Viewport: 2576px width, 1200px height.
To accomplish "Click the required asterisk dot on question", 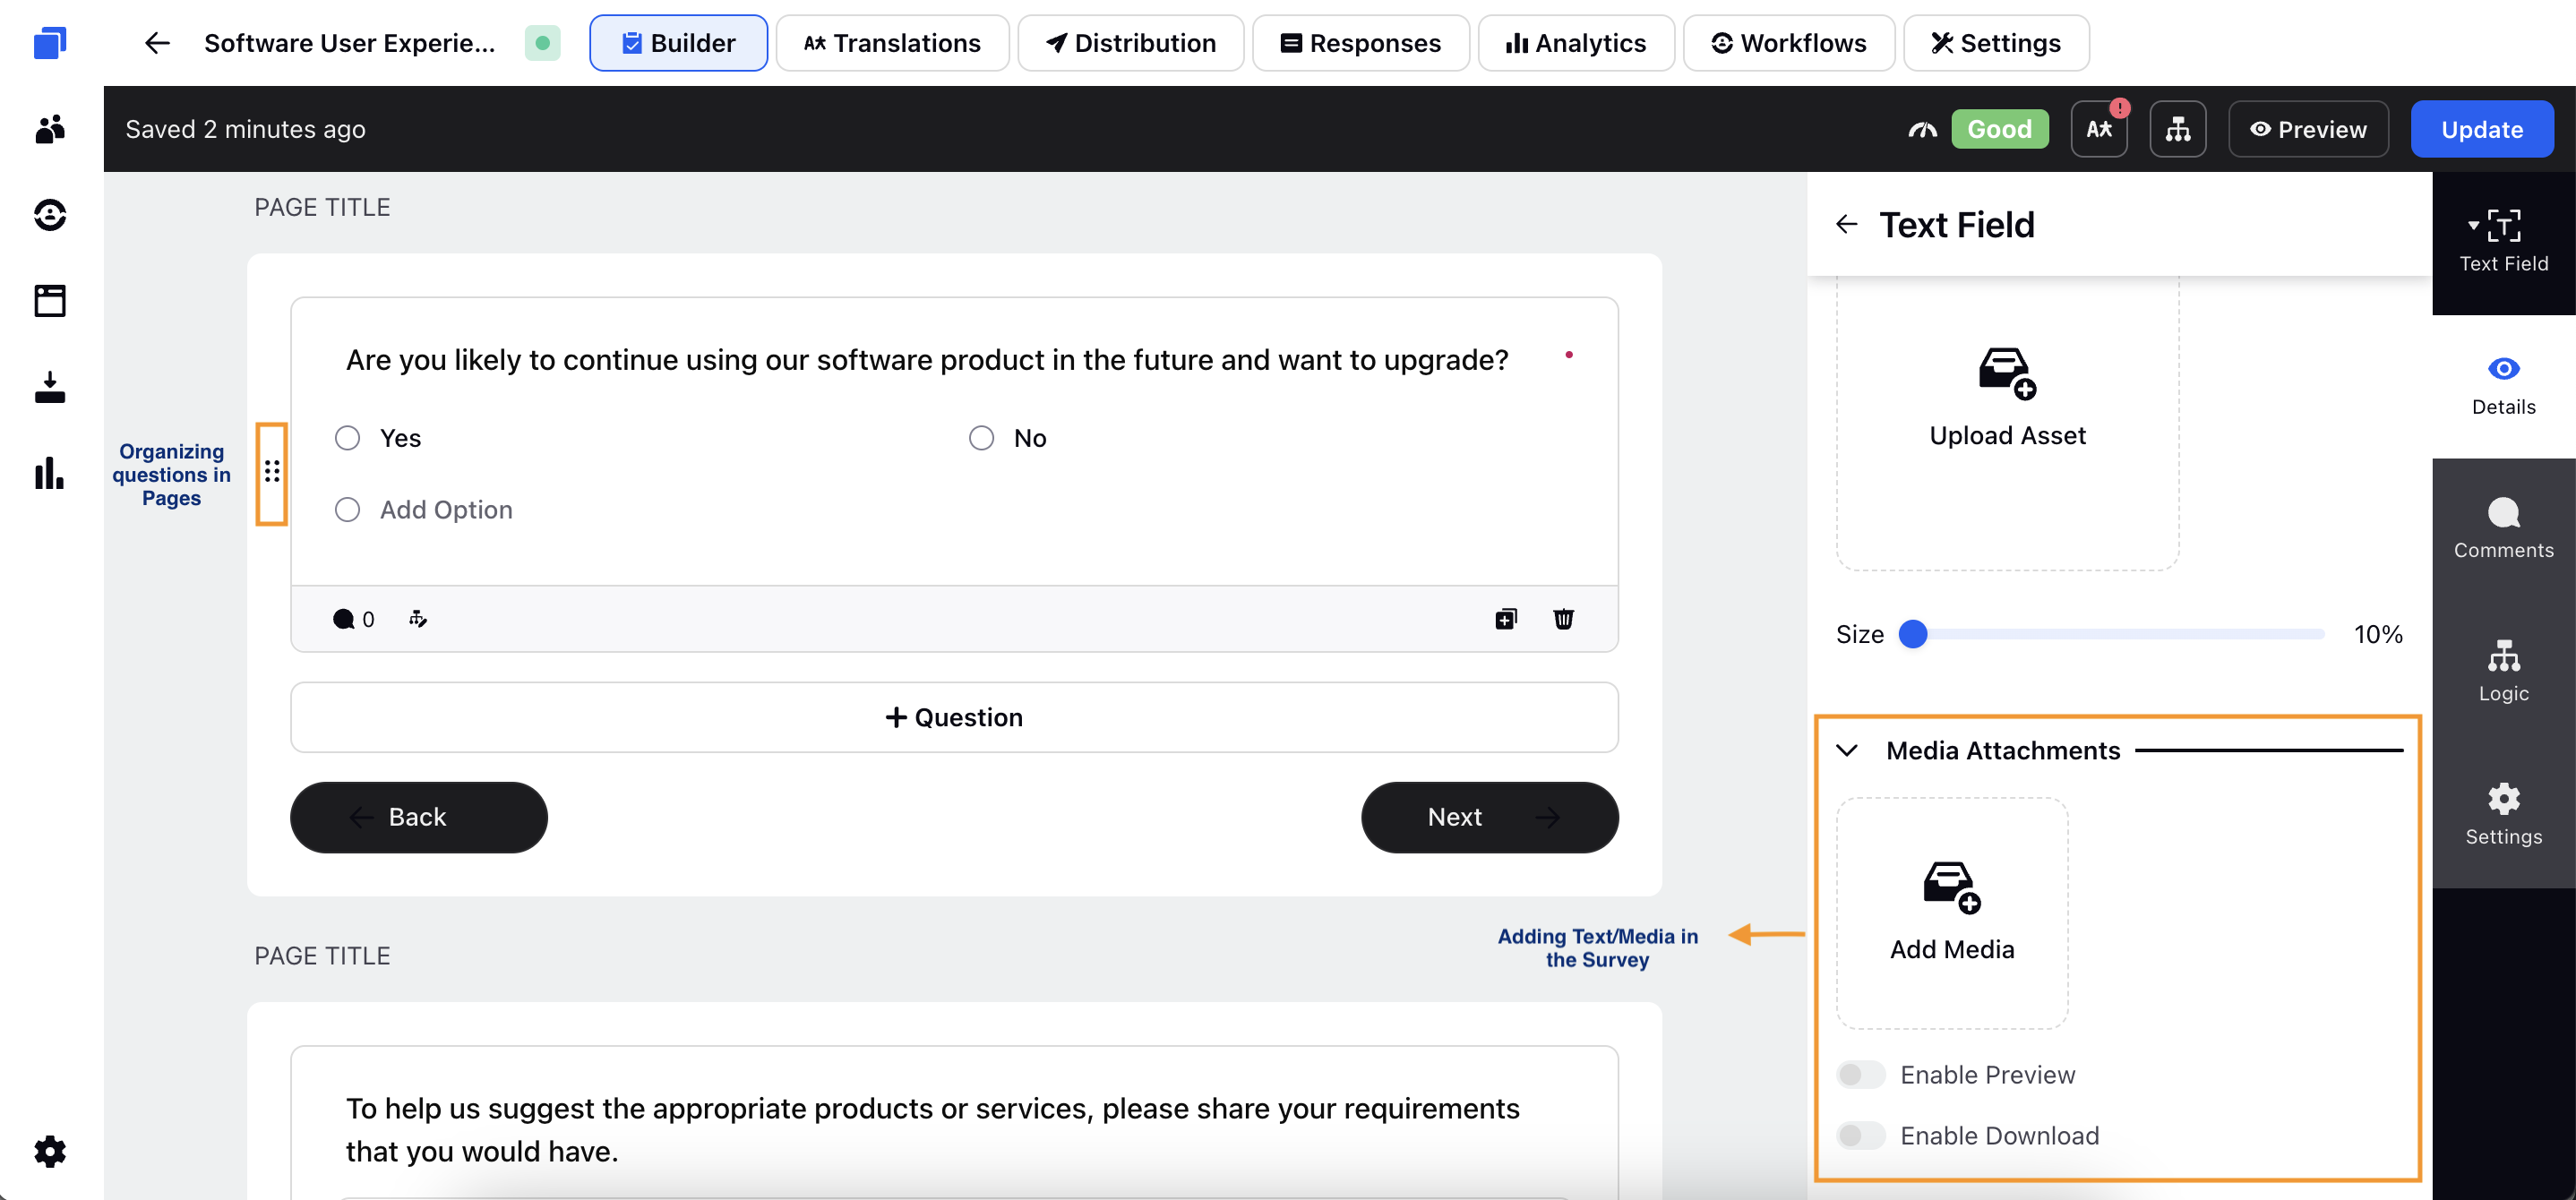I will pos(1569,354).
